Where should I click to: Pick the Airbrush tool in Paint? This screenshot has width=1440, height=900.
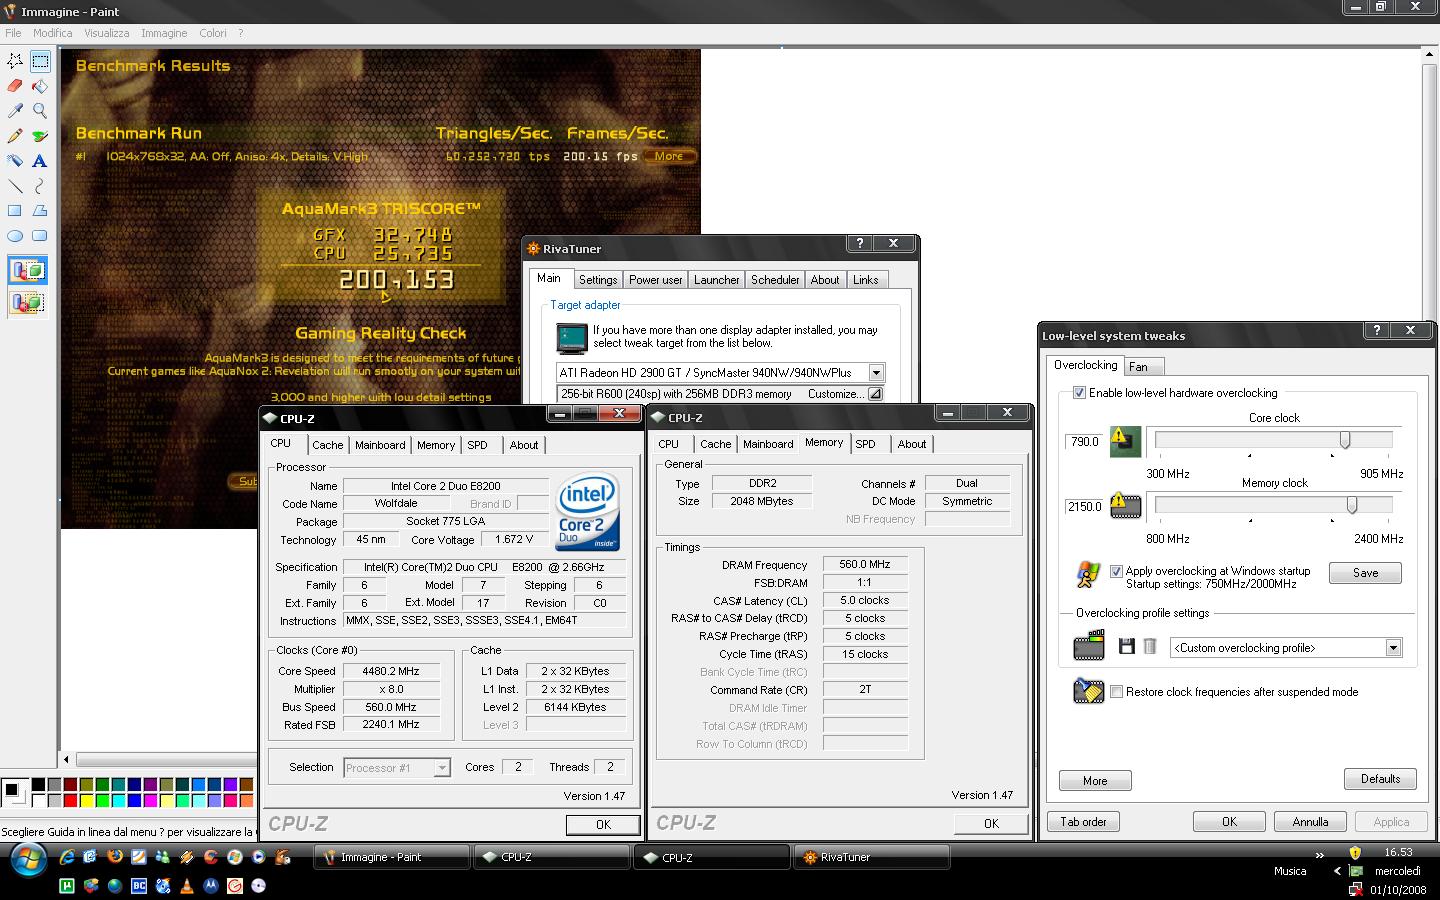coord(15,161)
